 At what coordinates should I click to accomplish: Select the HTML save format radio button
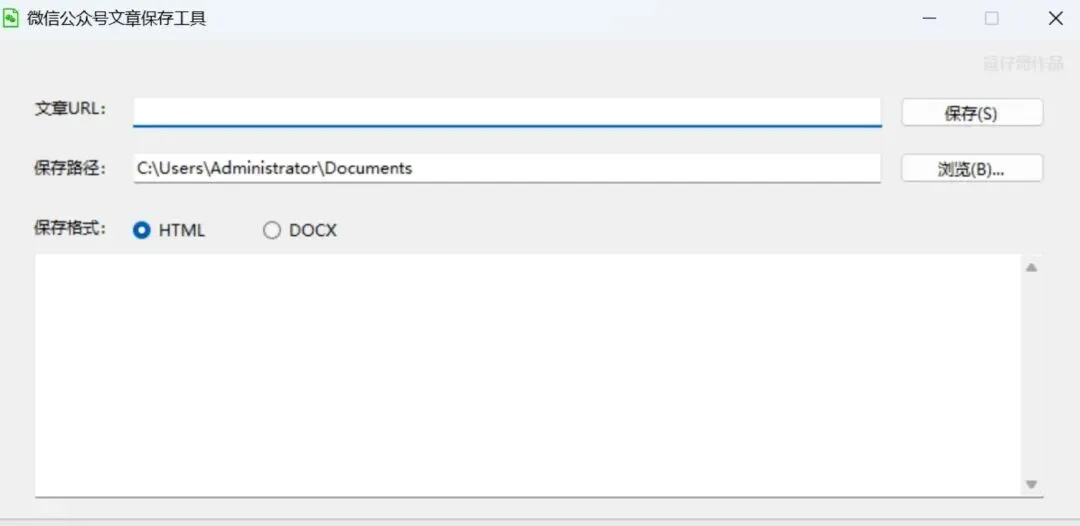pos(142,231)
